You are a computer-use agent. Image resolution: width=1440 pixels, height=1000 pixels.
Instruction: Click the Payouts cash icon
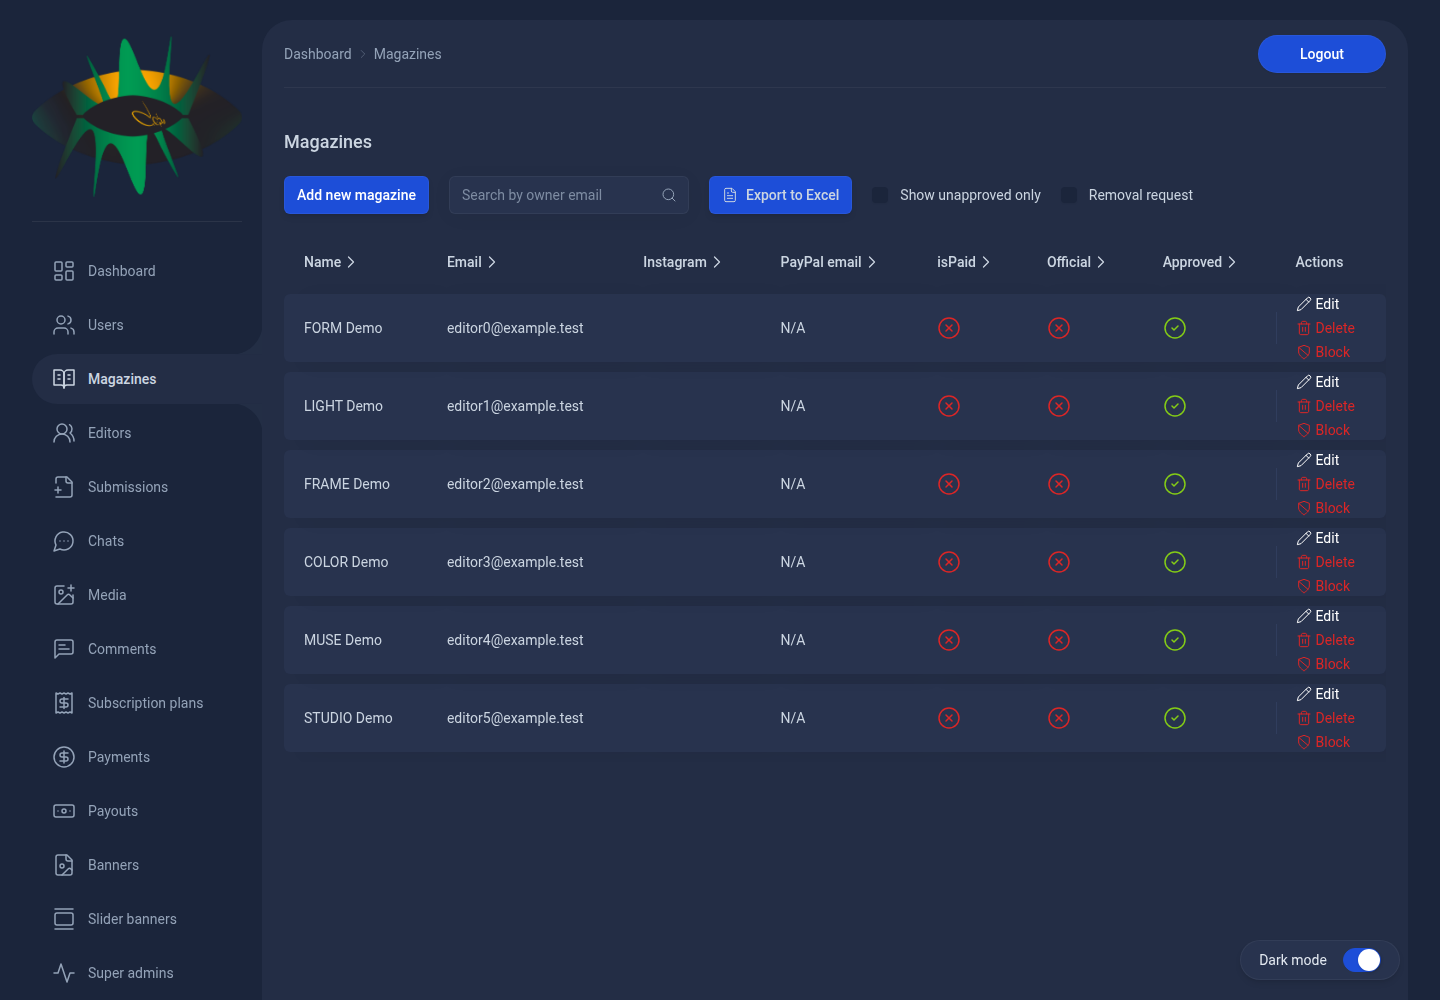click(x=64, y=811)
